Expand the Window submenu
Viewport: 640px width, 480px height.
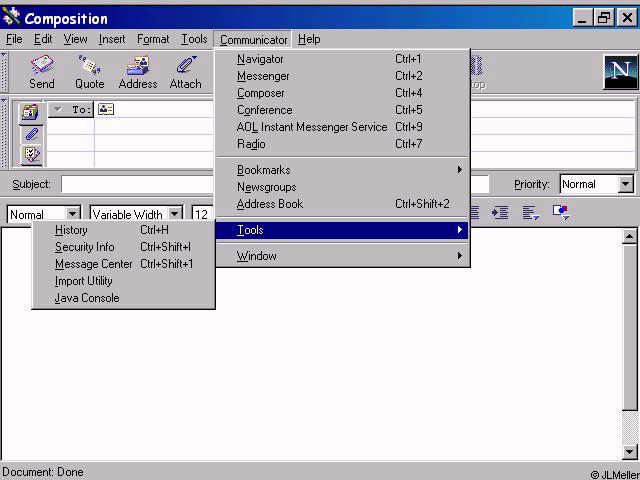[x=343, y=256]
